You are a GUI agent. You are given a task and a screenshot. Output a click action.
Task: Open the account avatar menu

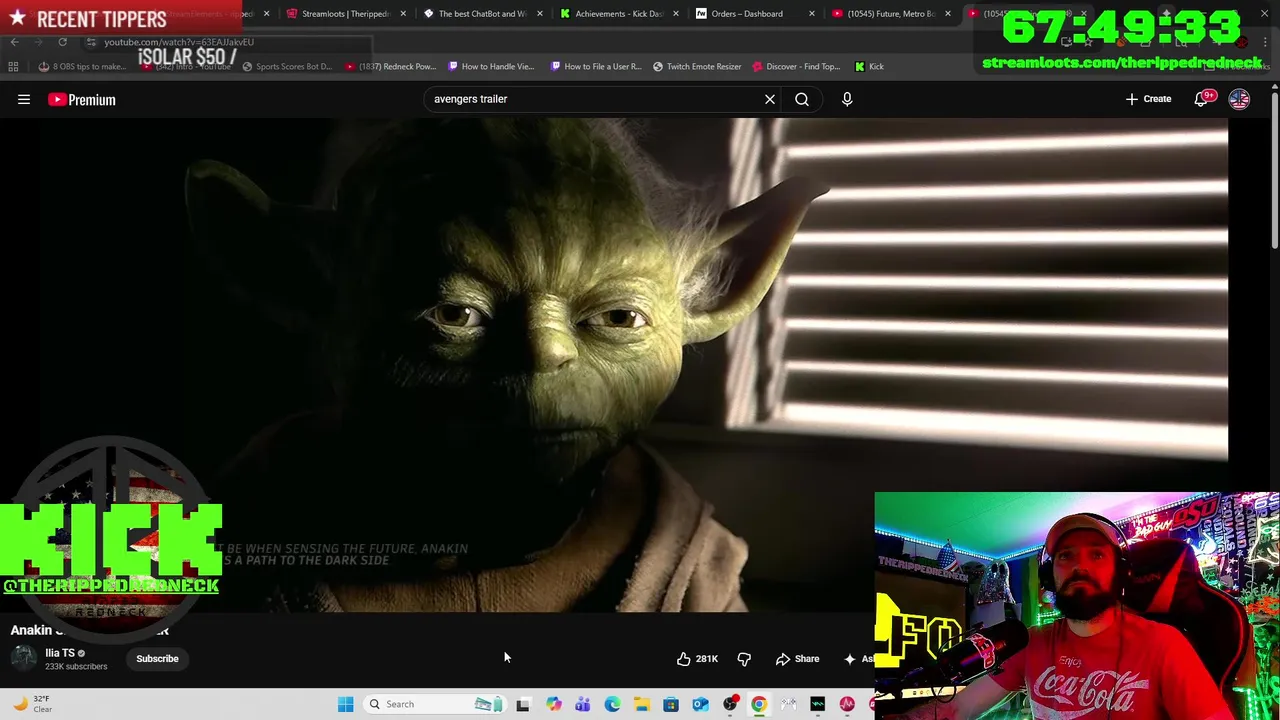pyautogui.click(x=1239, y=99)
